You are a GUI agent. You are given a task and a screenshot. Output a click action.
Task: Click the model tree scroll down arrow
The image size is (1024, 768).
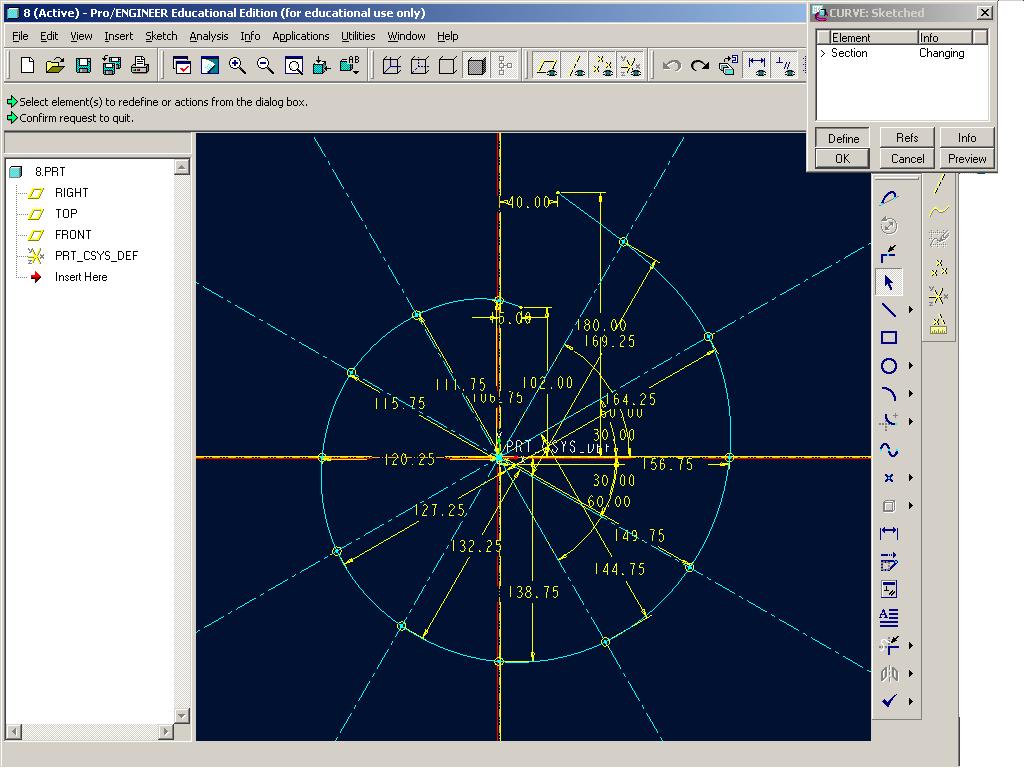[x=182, y=715]
